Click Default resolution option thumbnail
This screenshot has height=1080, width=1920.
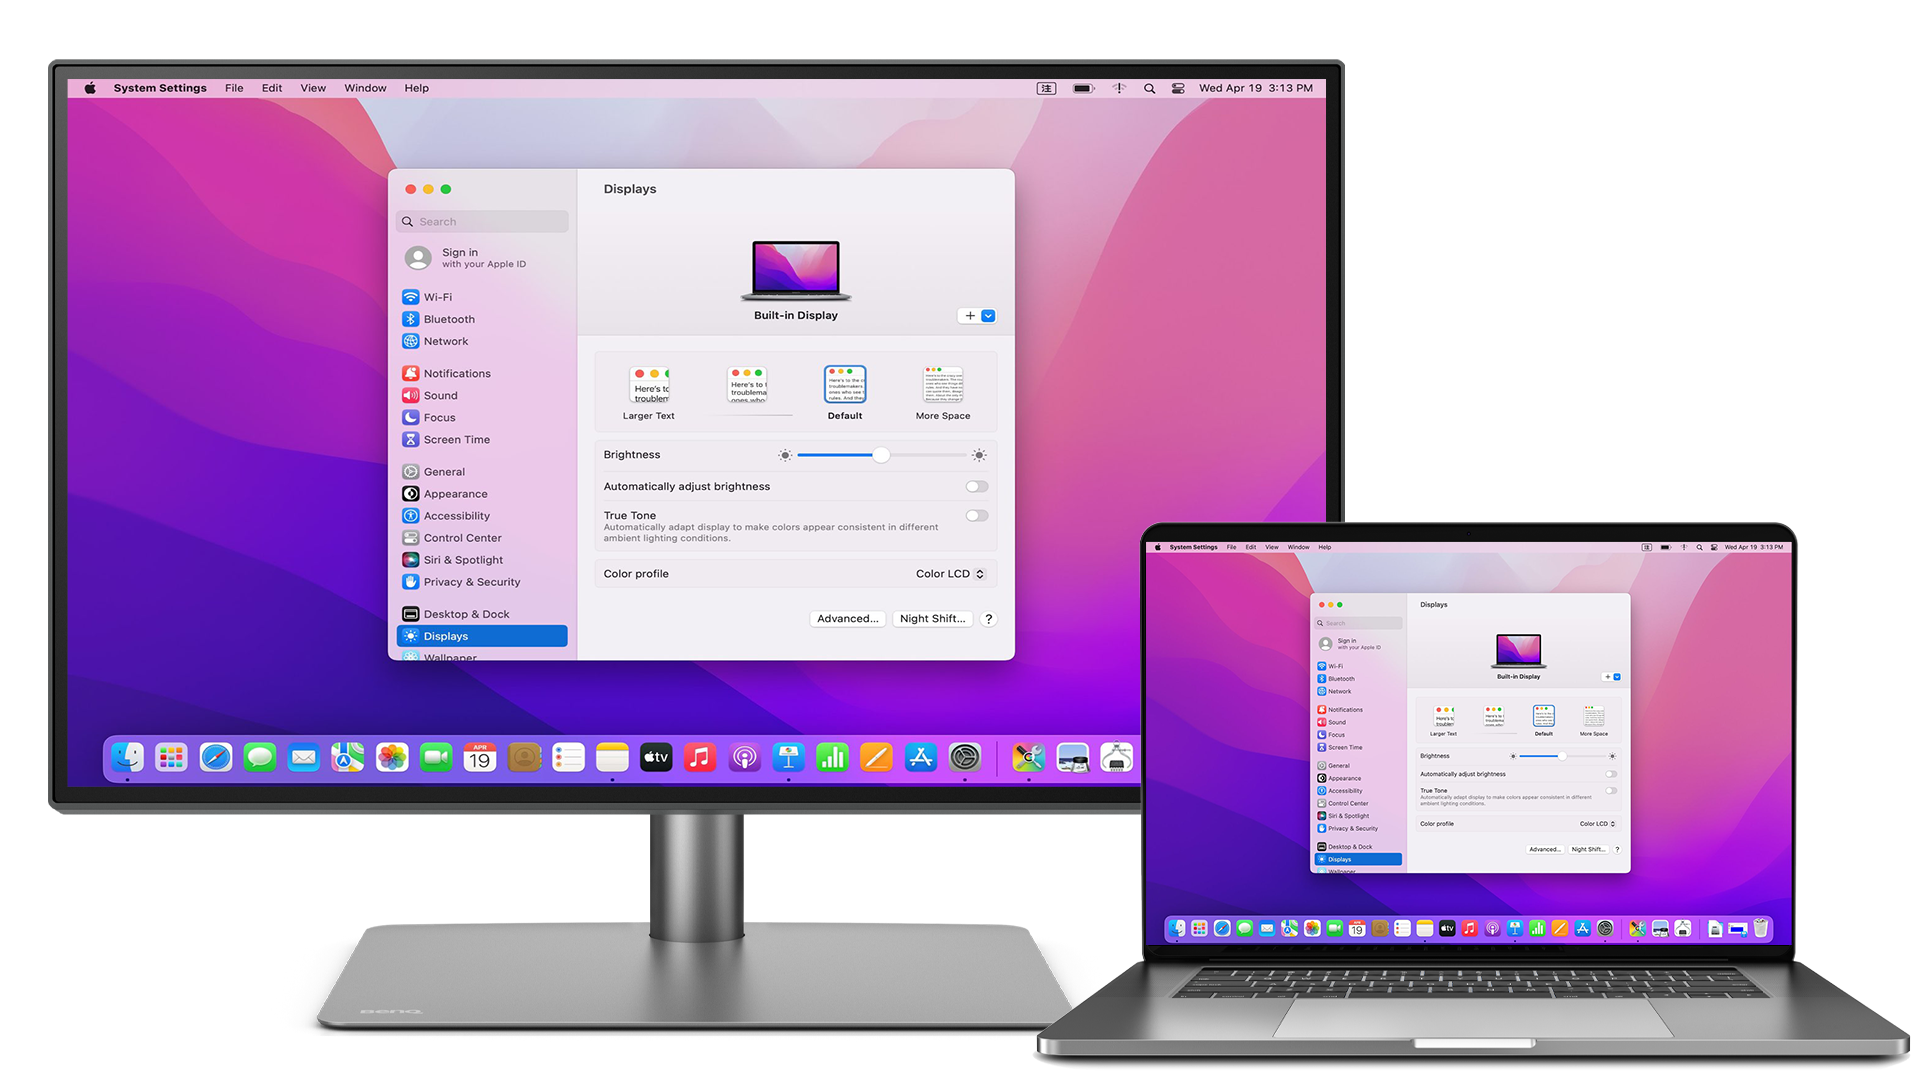click(843, 386)
